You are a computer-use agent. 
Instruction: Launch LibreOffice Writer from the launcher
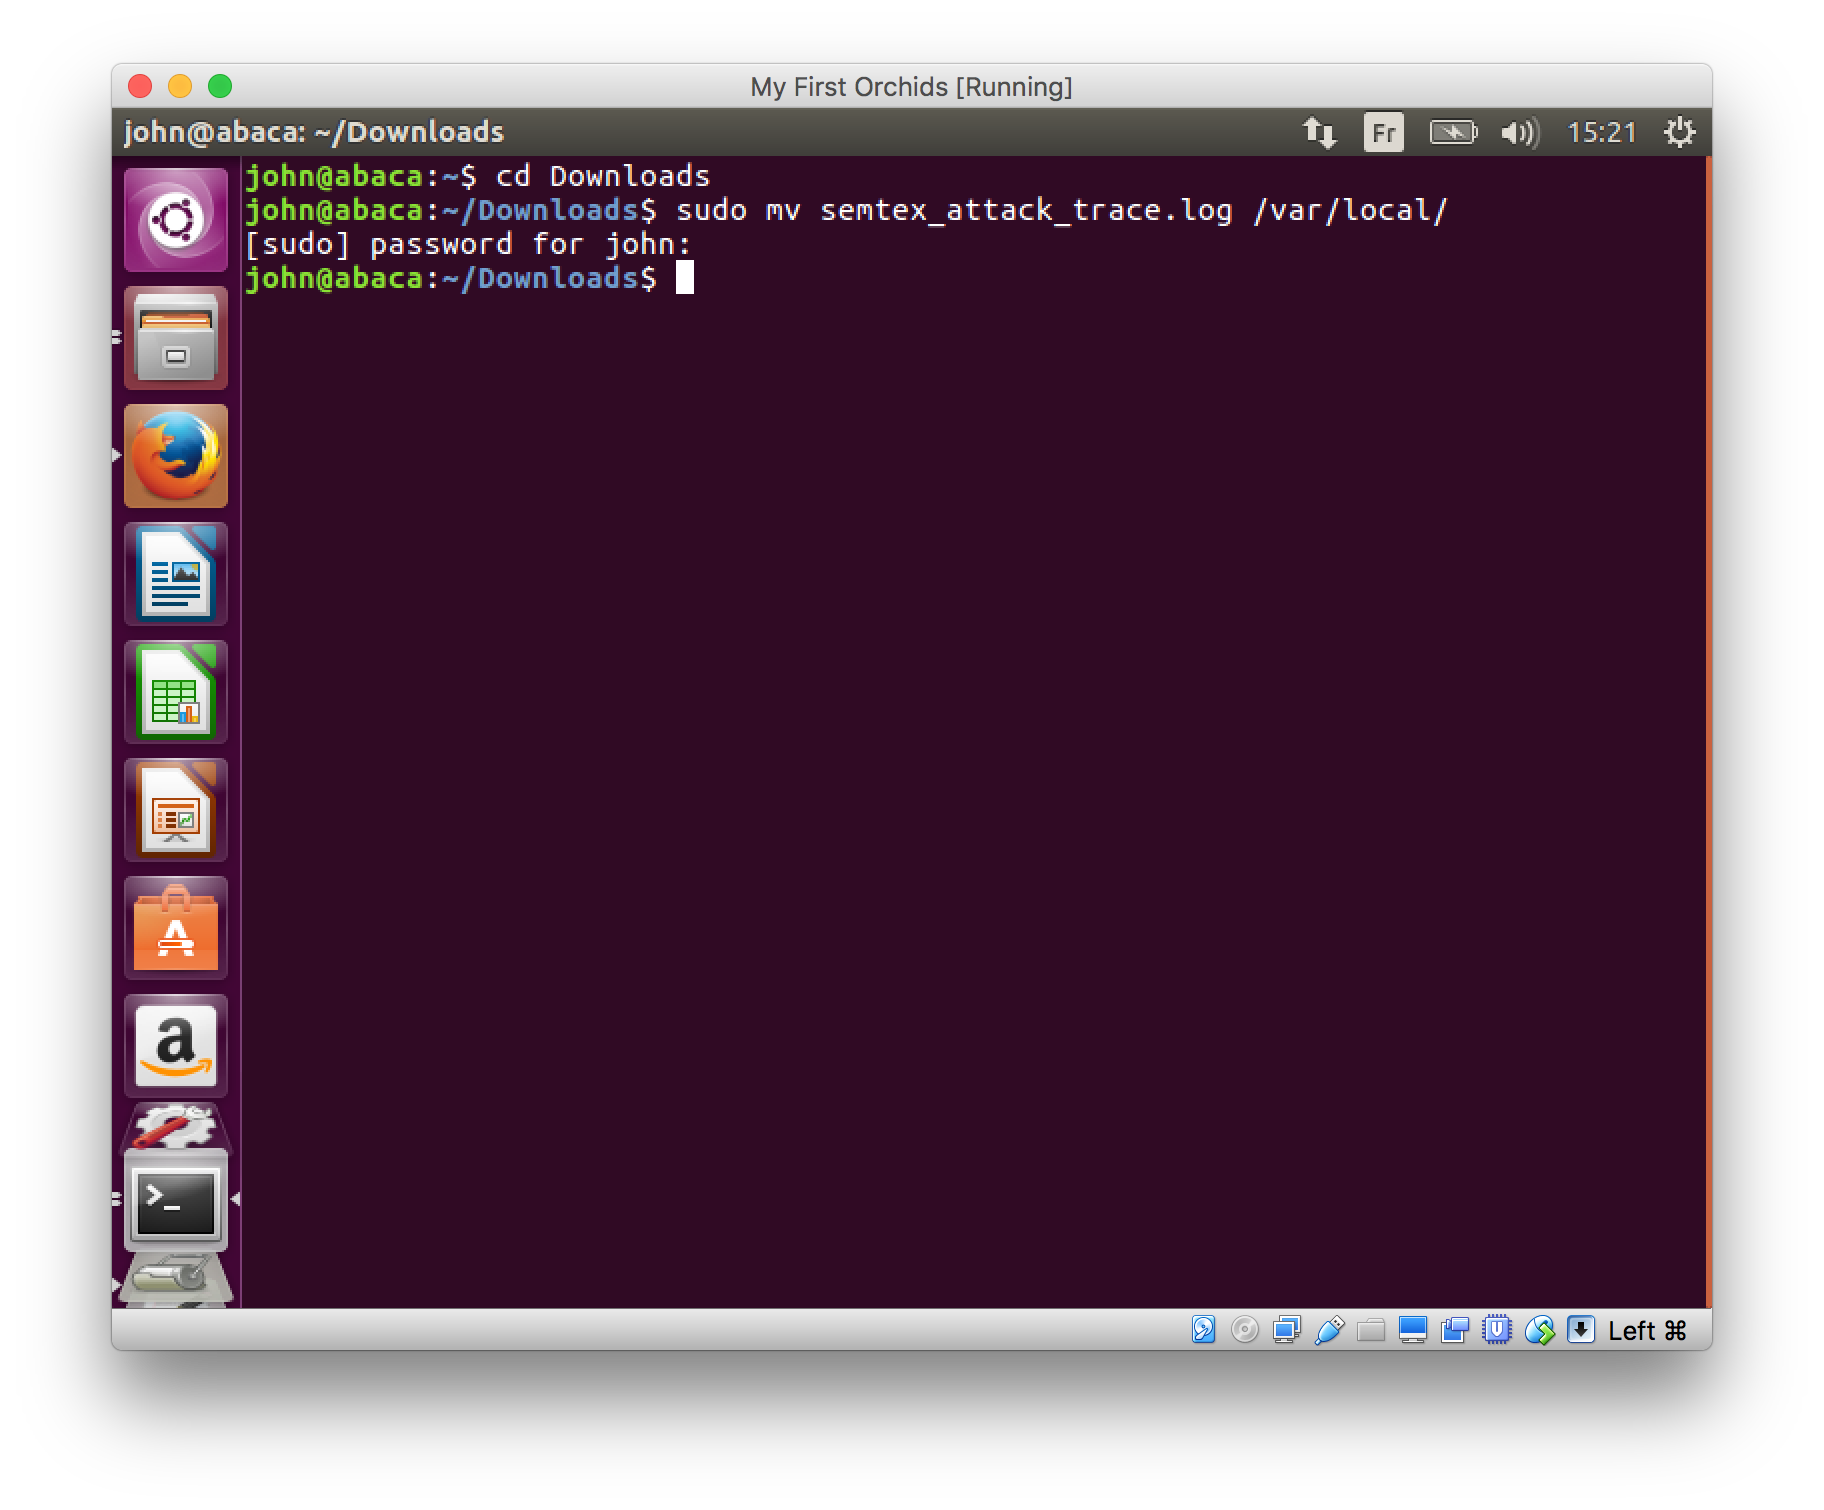tap(176, 574)
